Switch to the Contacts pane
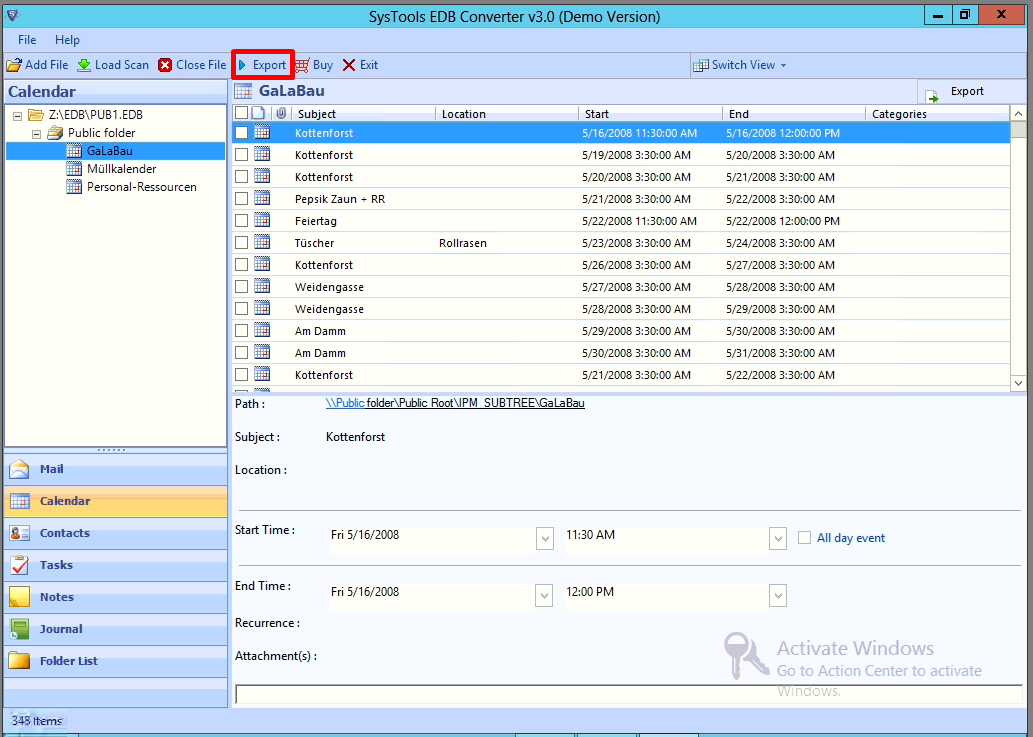This screenshot has height=737, width=1033. (115, 533)
